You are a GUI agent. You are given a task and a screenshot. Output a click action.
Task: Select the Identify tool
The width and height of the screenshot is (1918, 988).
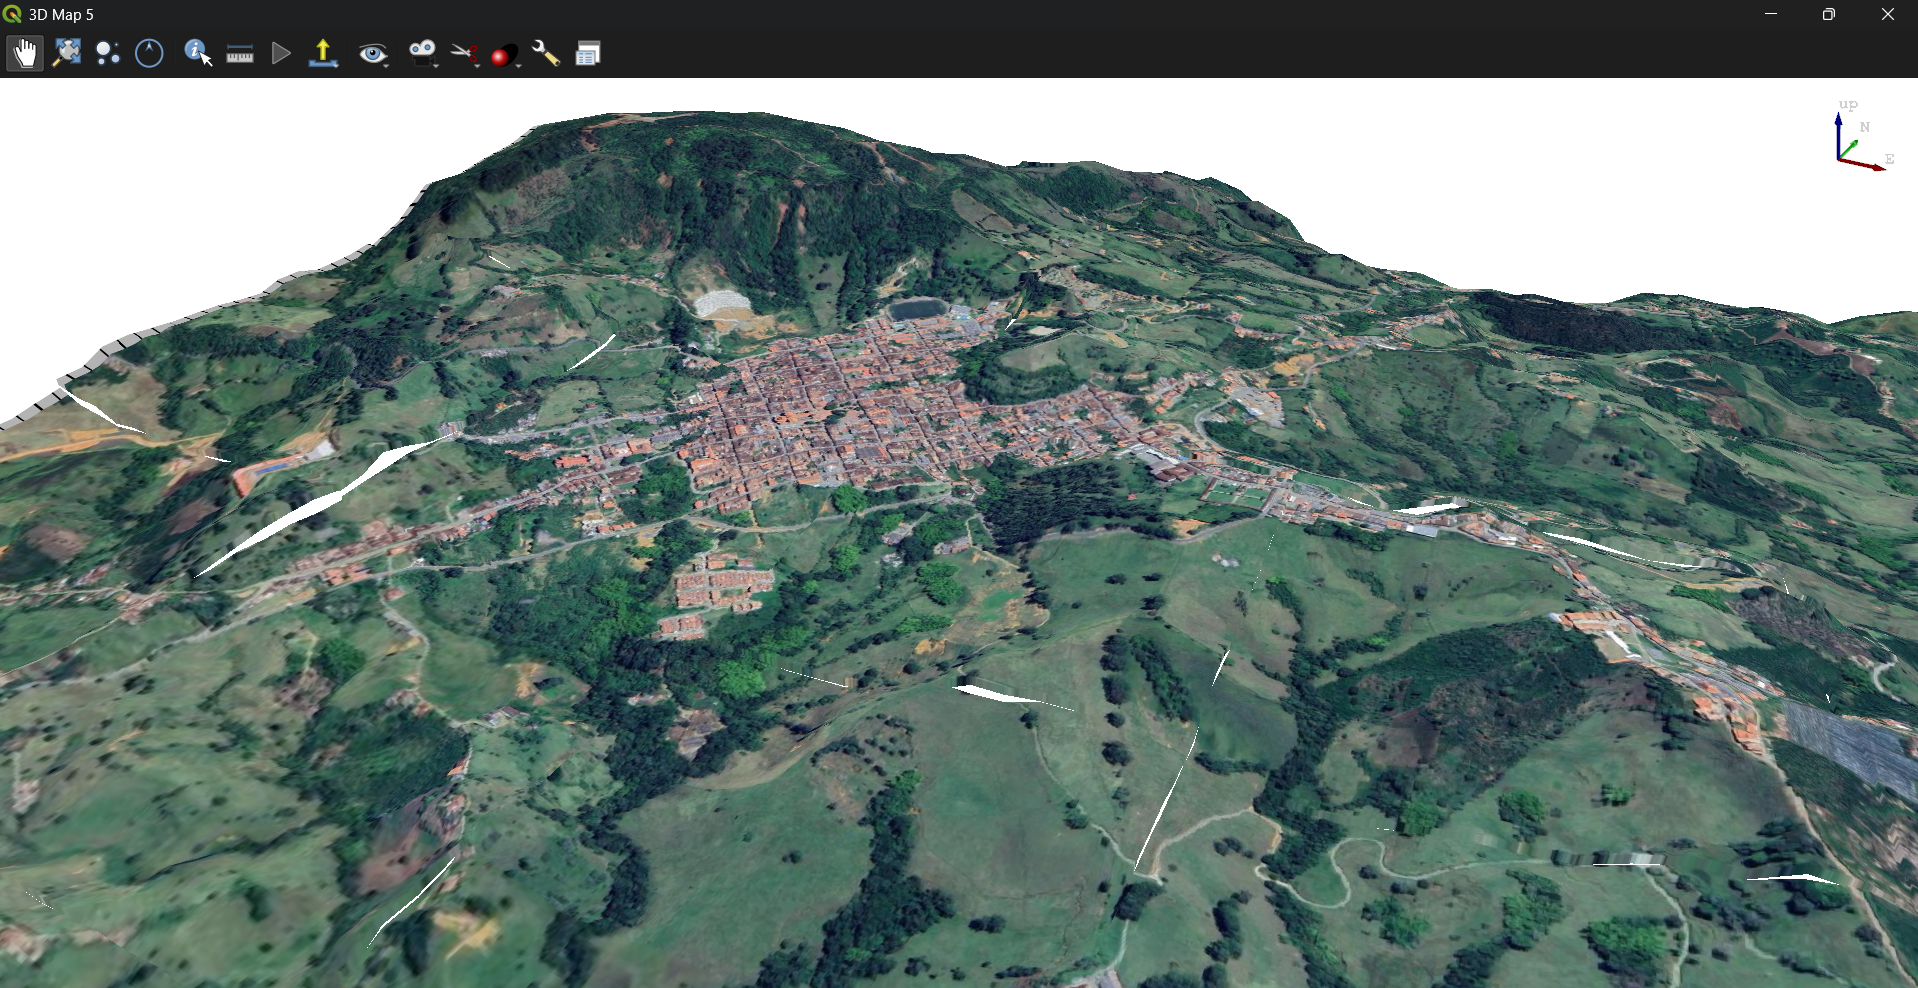point(197,53)
